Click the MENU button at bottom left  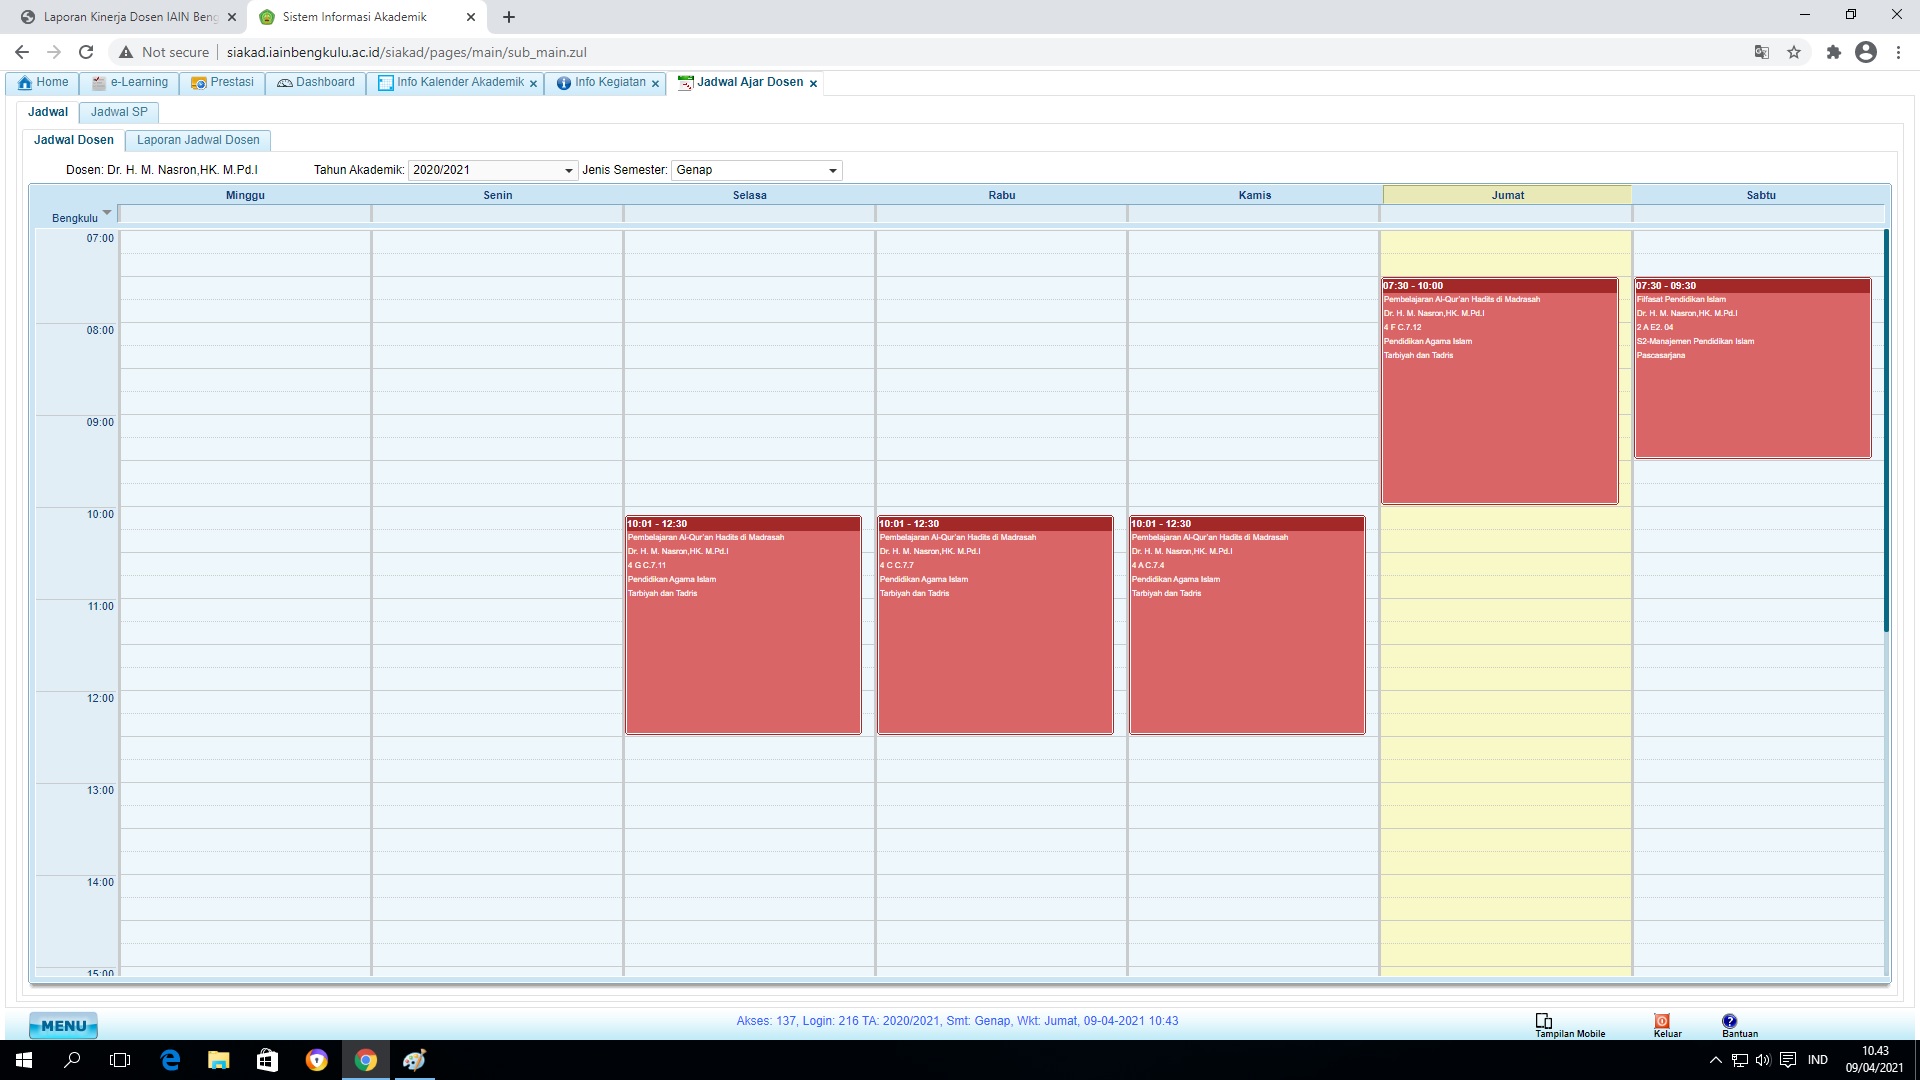click(x=63, y=1025)
